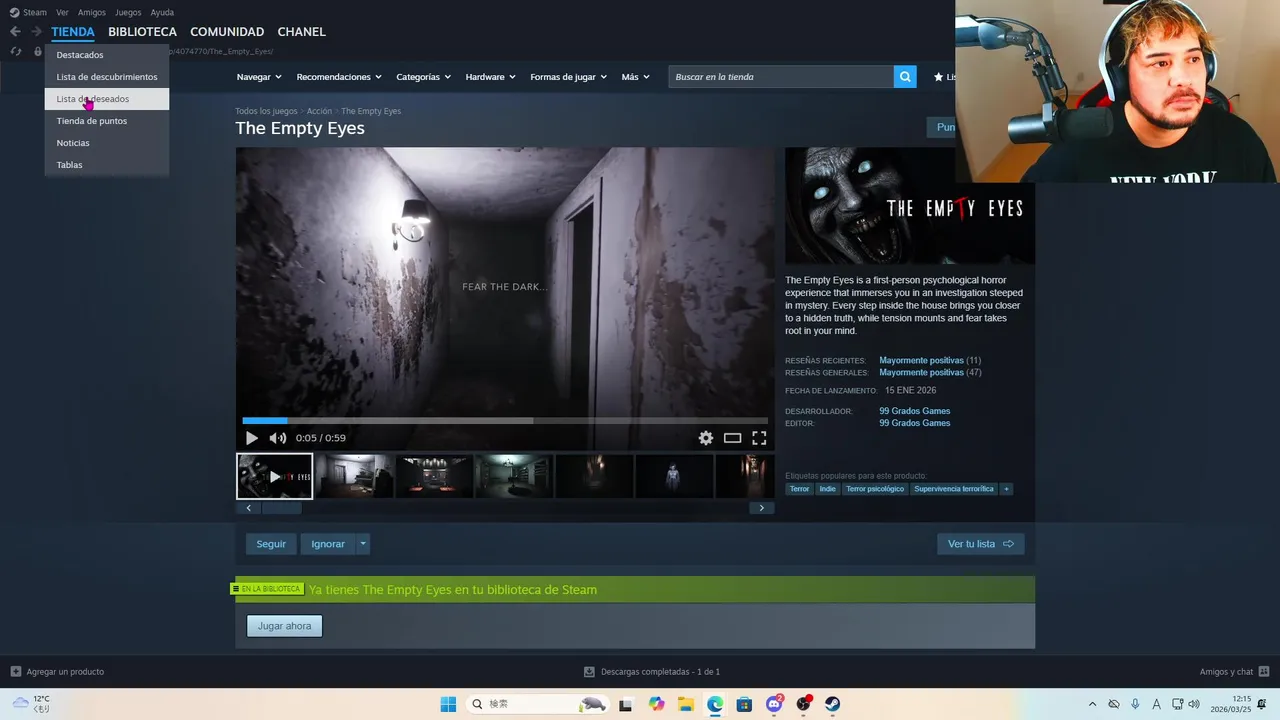
Task: Expand the Hardware dropdown menu
Action: (490, 77)
